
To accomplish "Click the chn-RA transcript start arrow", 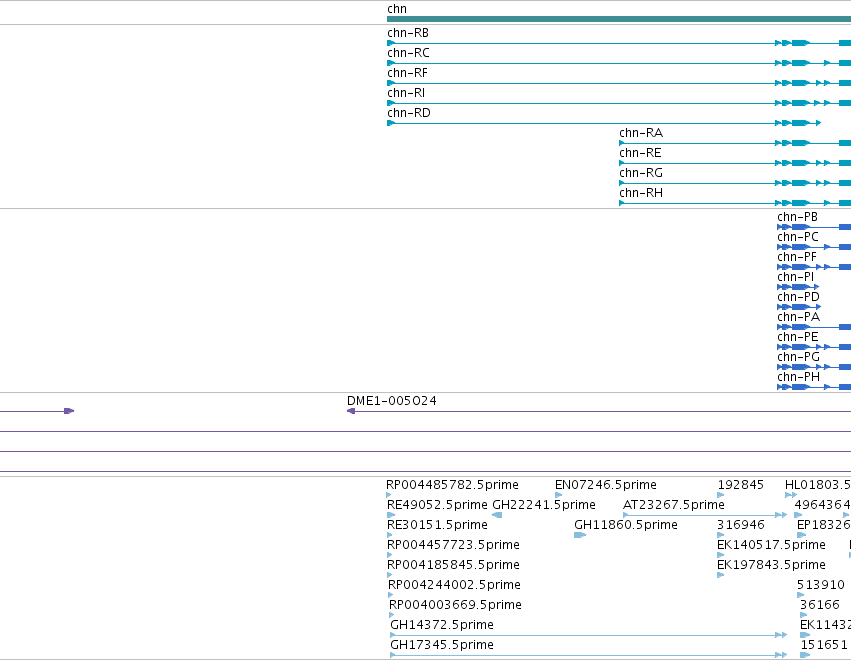I will click(622, 143).
